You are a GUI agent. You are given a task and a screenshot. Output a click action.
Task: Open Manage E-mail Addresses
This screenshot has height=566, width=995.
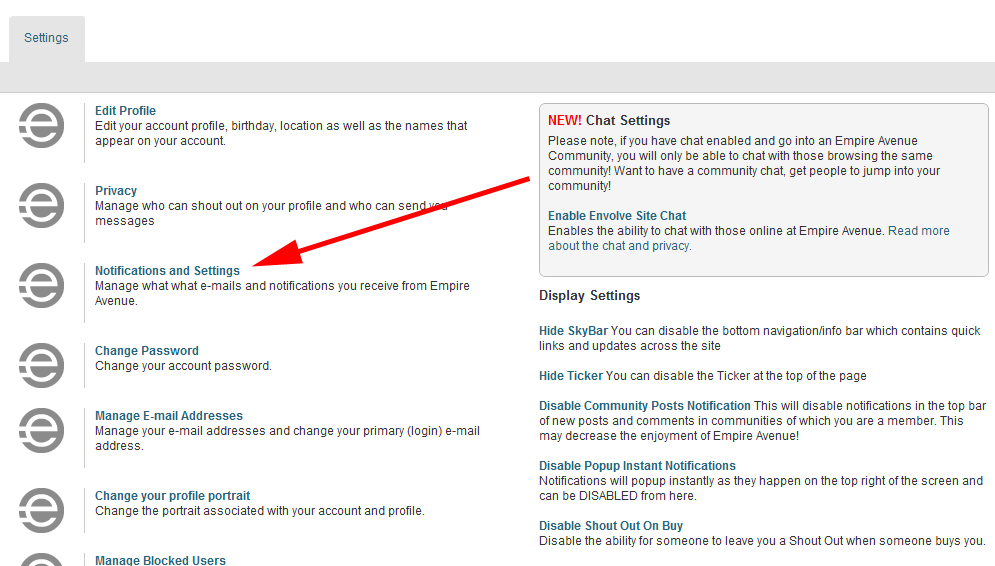coord(169,416)
